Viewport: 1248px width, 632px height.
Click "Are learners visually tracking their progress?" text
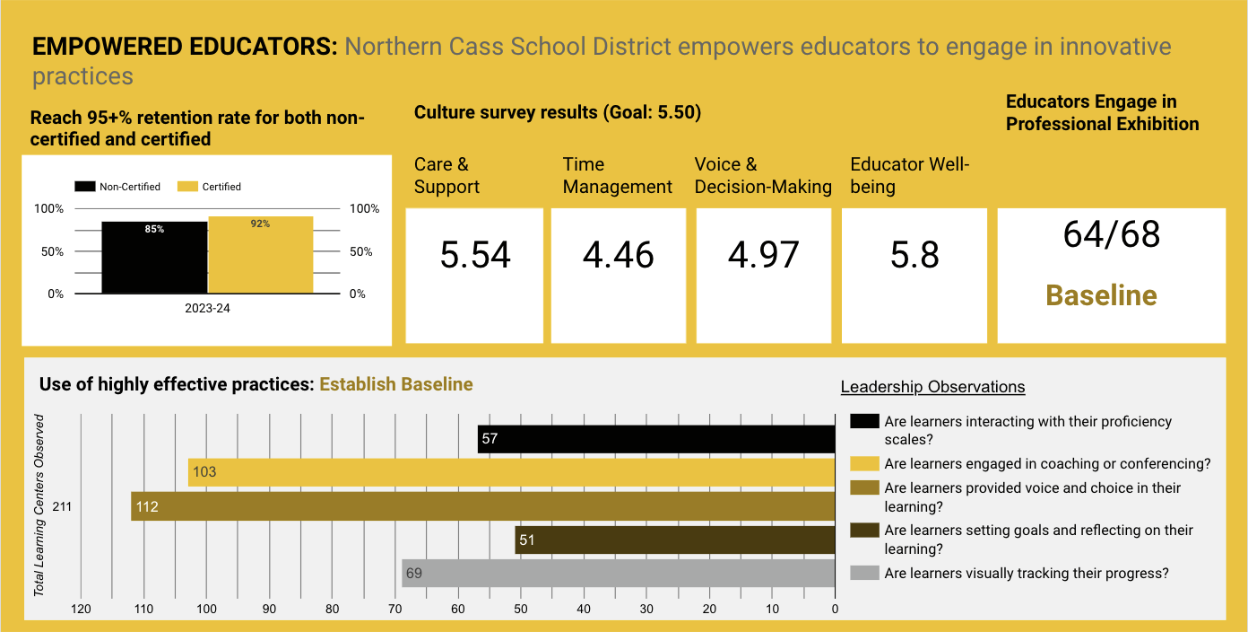click(x=1026, y=573)
